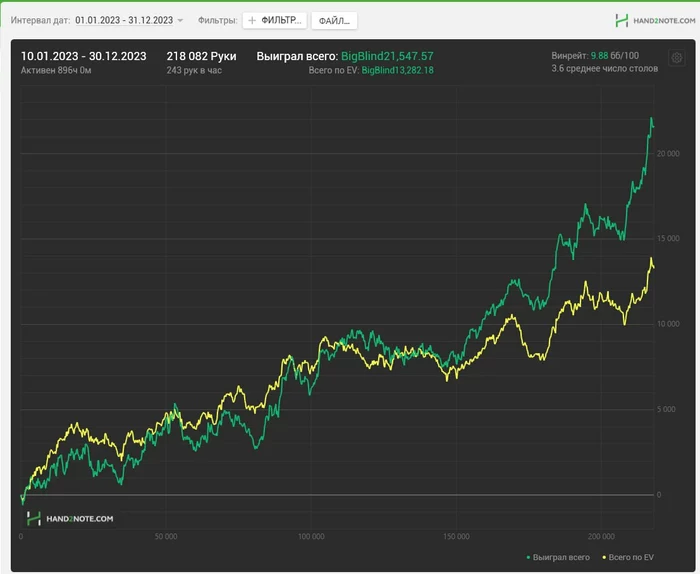The height and width of the screenshot is (574, 700).
Task: Click the BigBlind21,547.57 total winnings value
Action: pyautogui.click(x=387, y=56)
